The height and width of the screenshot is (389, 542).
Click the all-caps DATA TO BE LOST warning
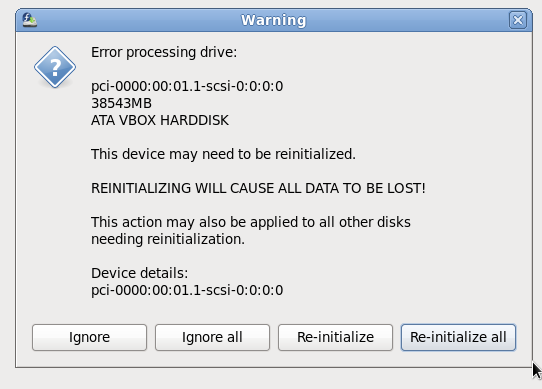(x=258, y=188)
